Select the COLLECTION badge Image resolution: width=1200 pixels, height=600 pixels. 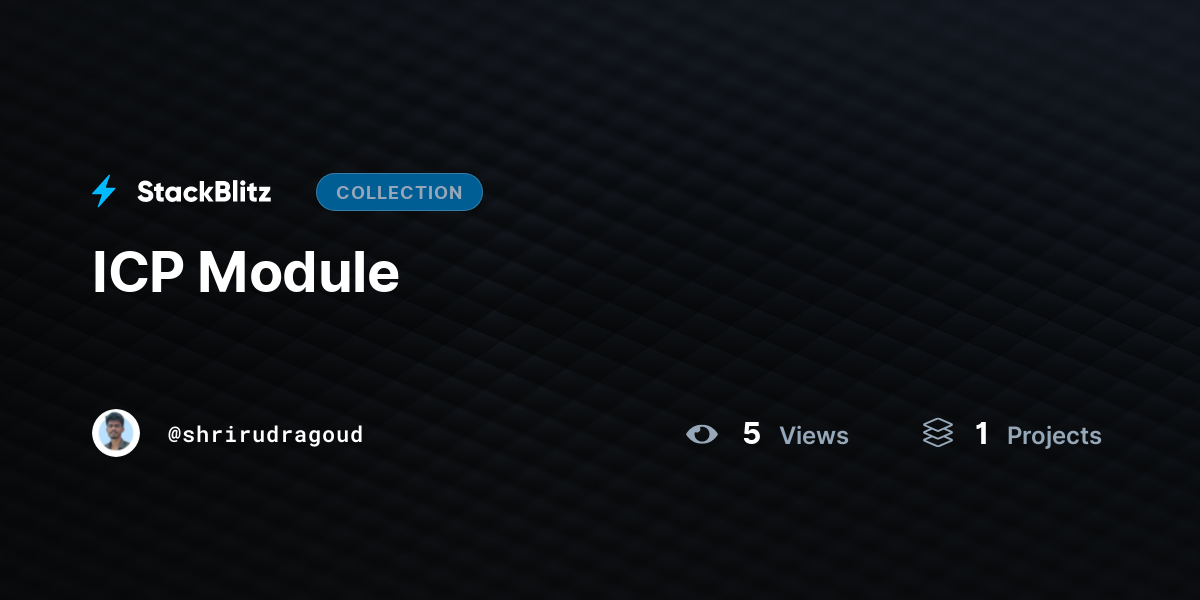[399, 192]
